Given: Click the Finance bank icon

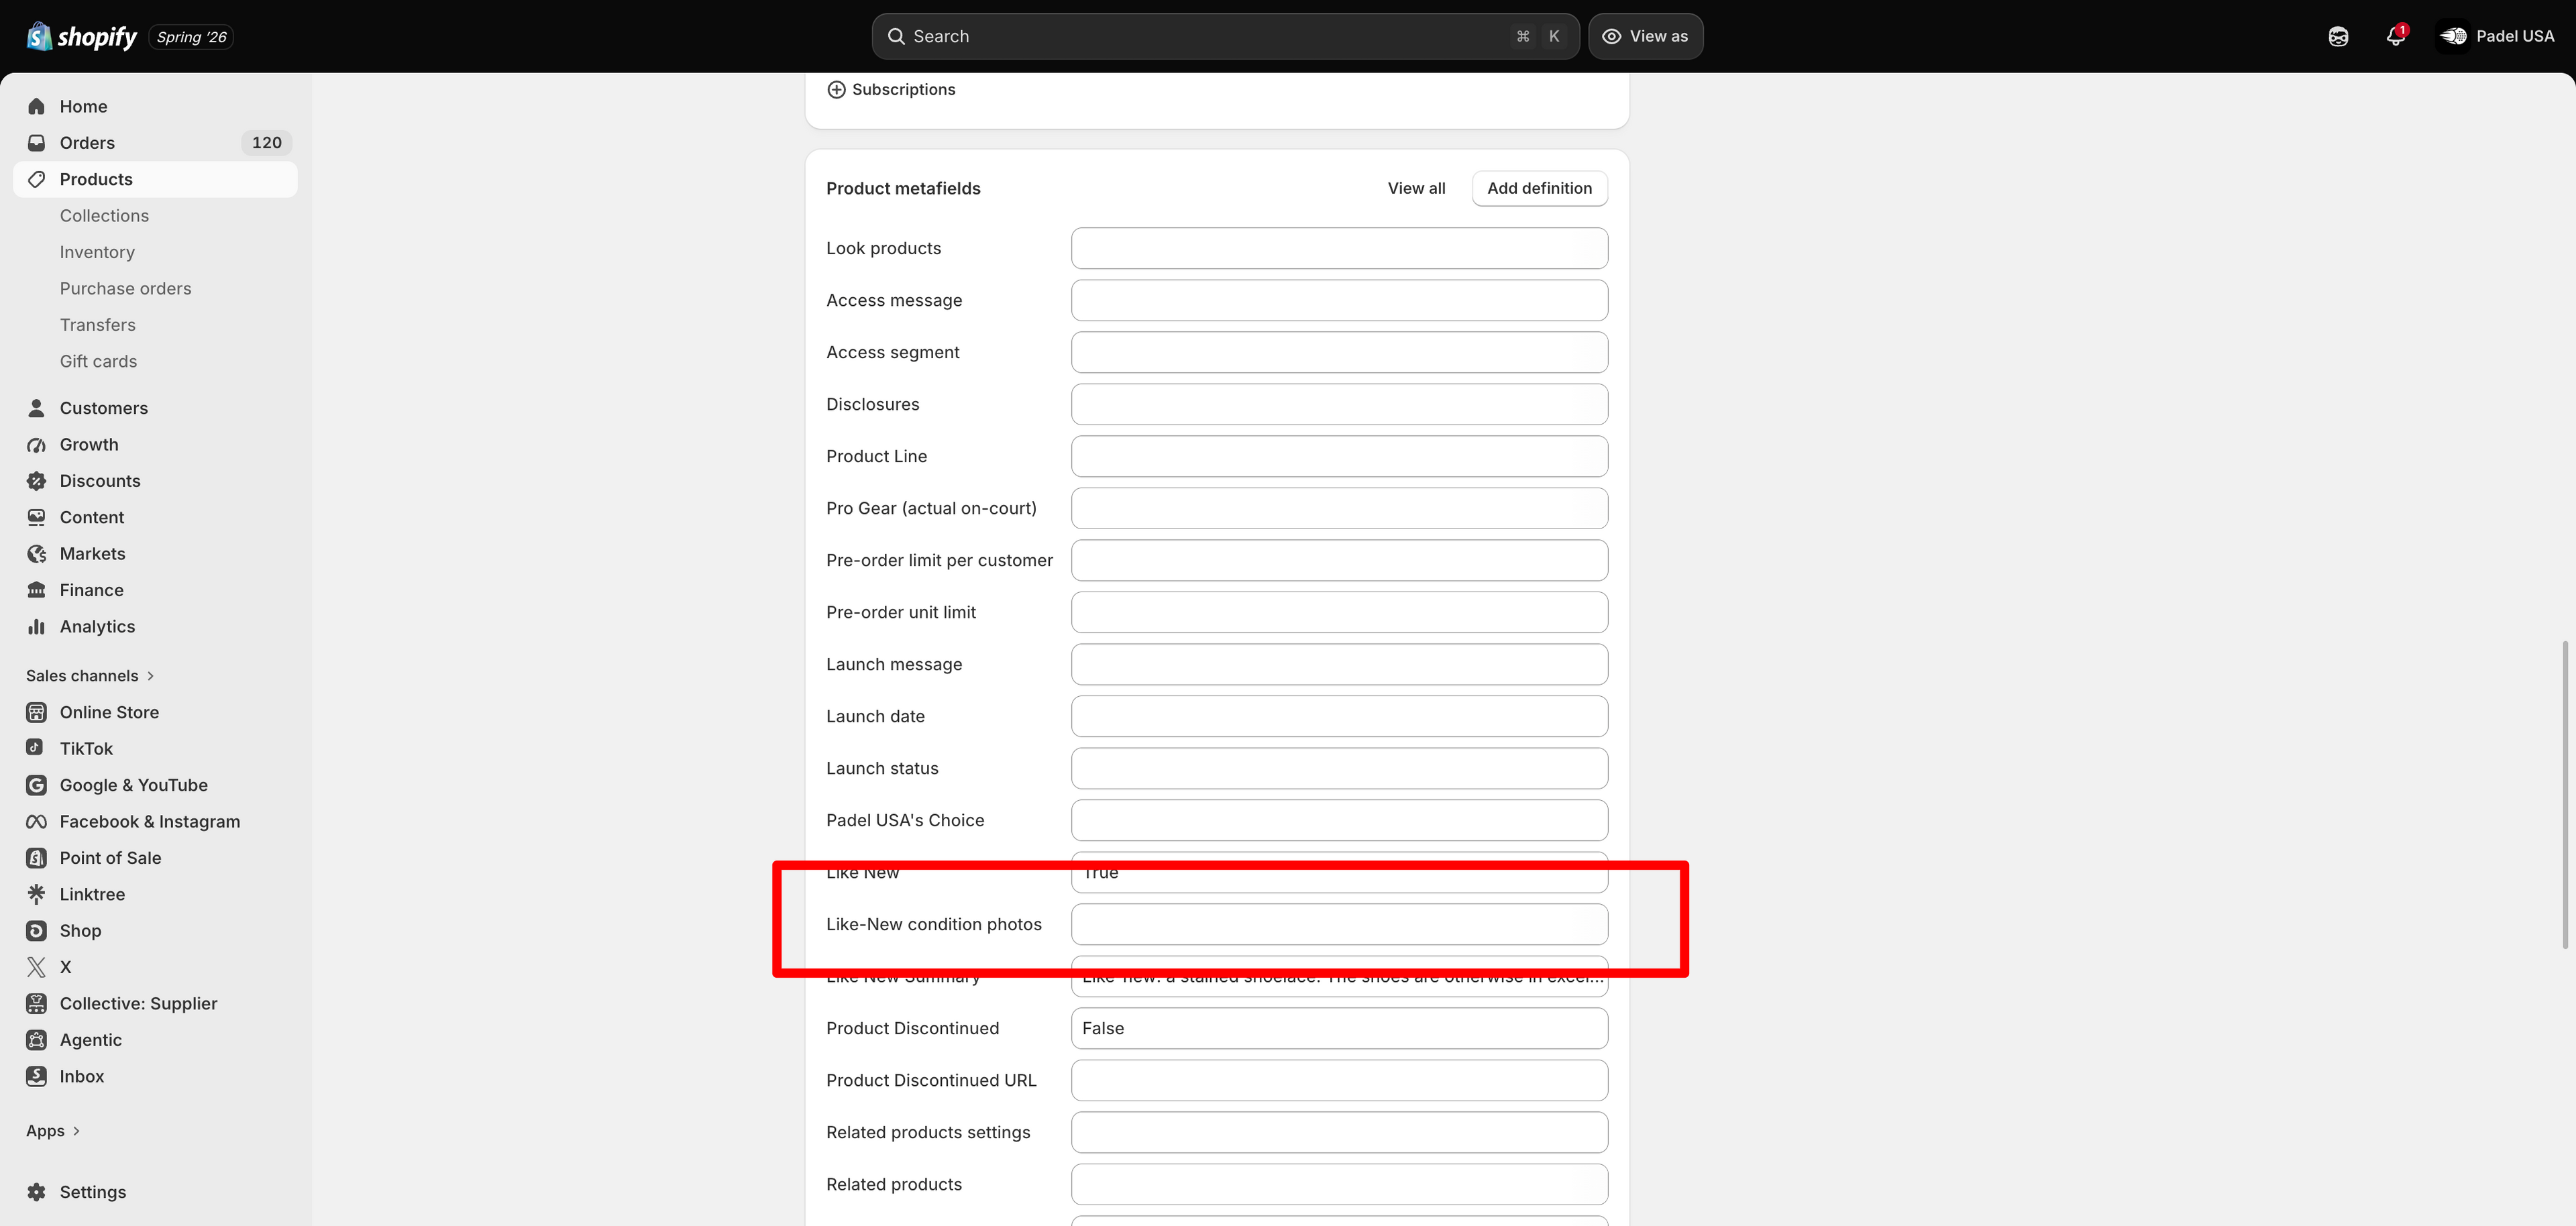Looking at the screenshot, I should tap(37, 590).
